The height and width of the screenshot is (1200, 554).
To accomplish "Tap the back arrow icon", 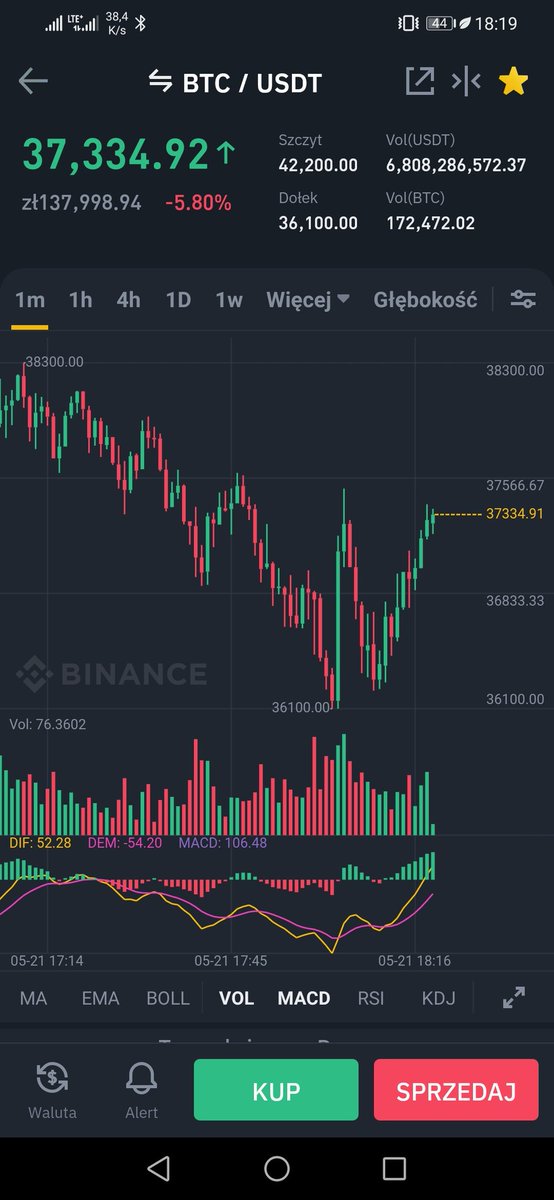I will [x=33, y=81].
